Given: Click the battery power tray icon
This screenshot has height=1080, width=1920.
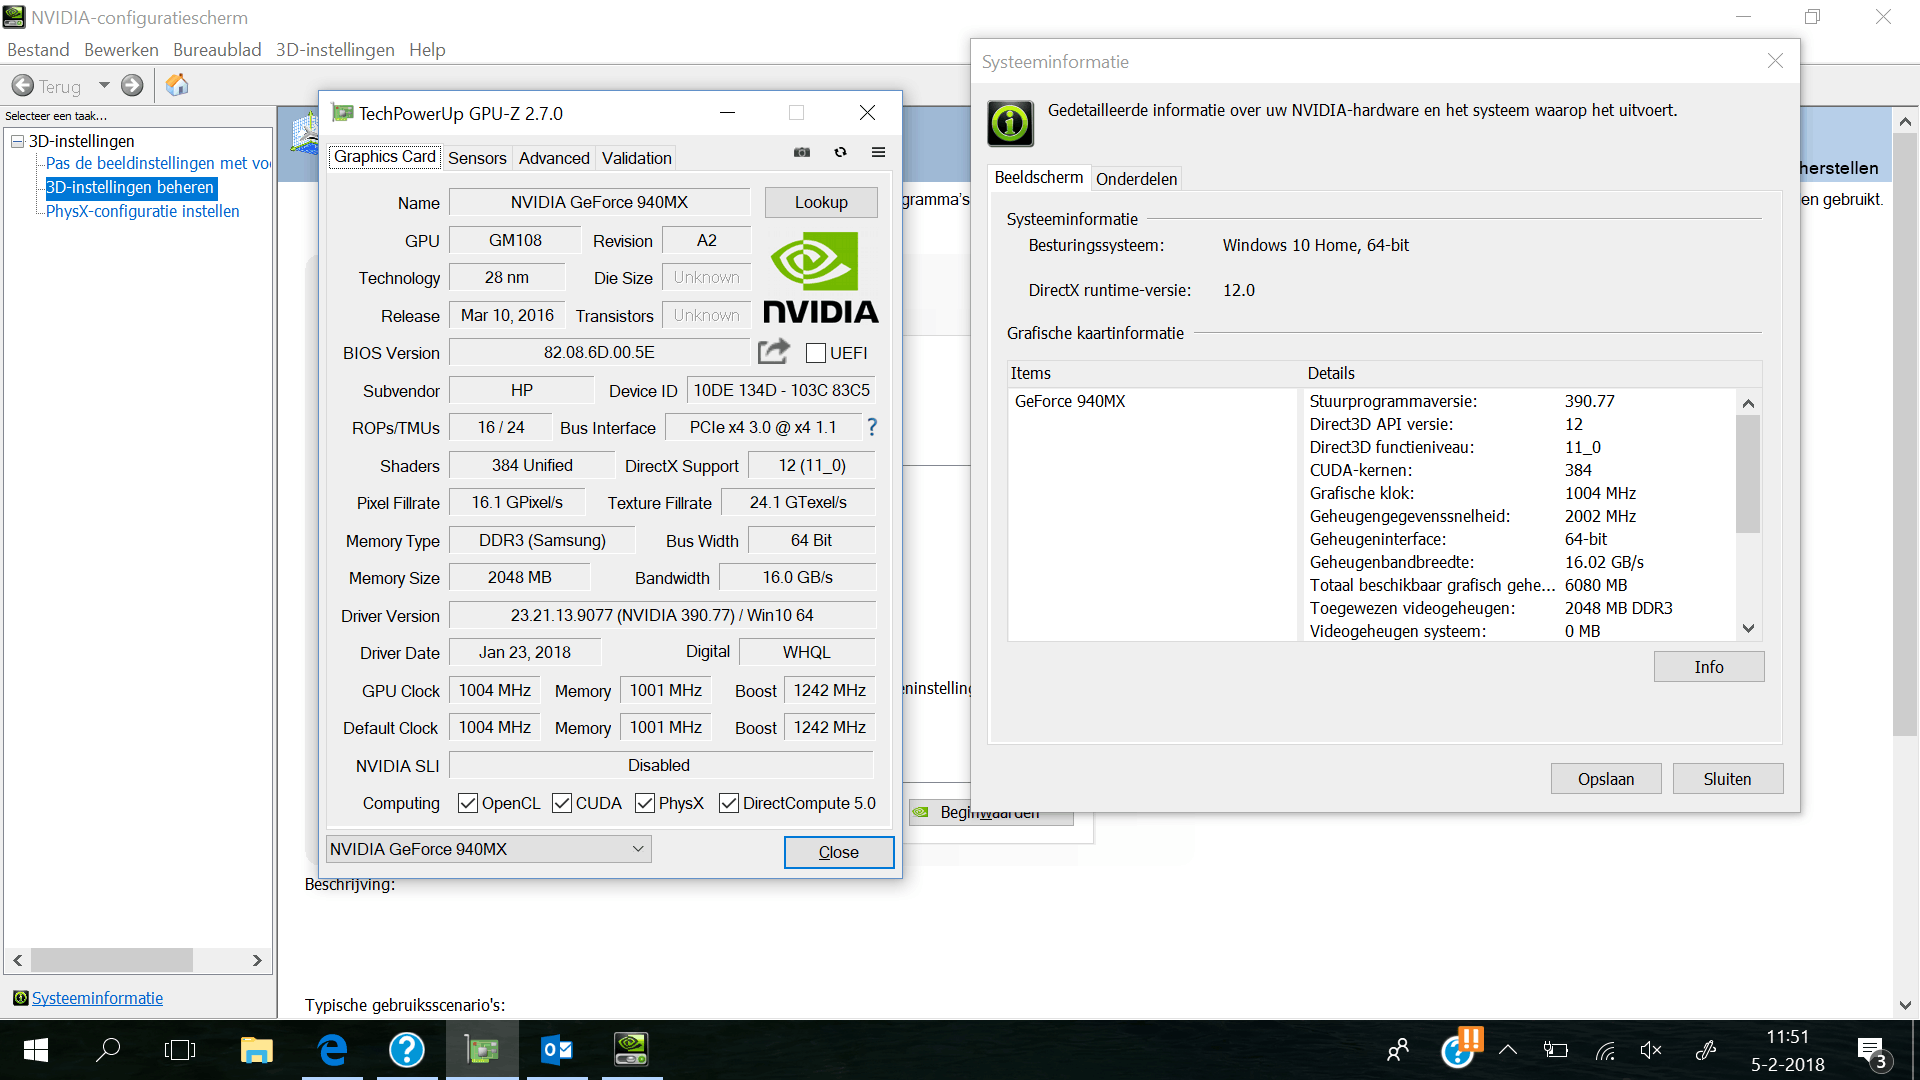Looking at the screenshot, I should pyautogui.click(x=1555, y=1050).
